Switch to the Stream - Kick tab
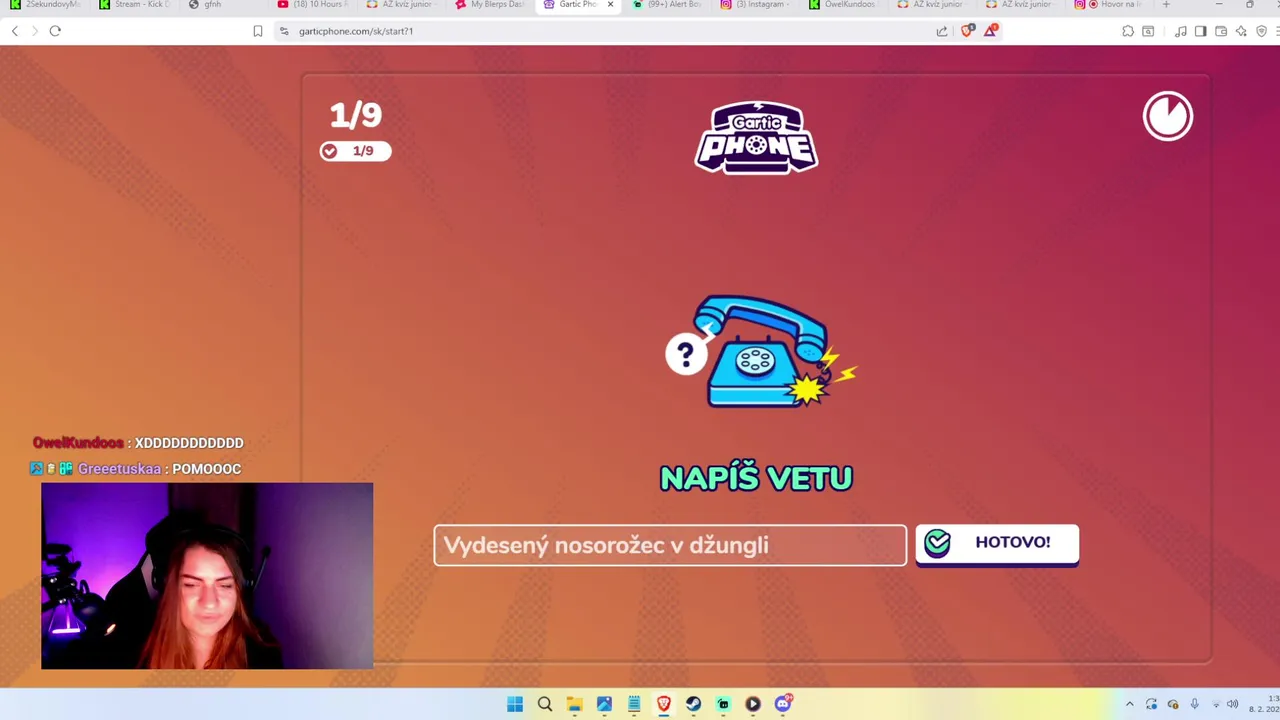Screen dimensions: 1280x720 [x=135, y=5]
